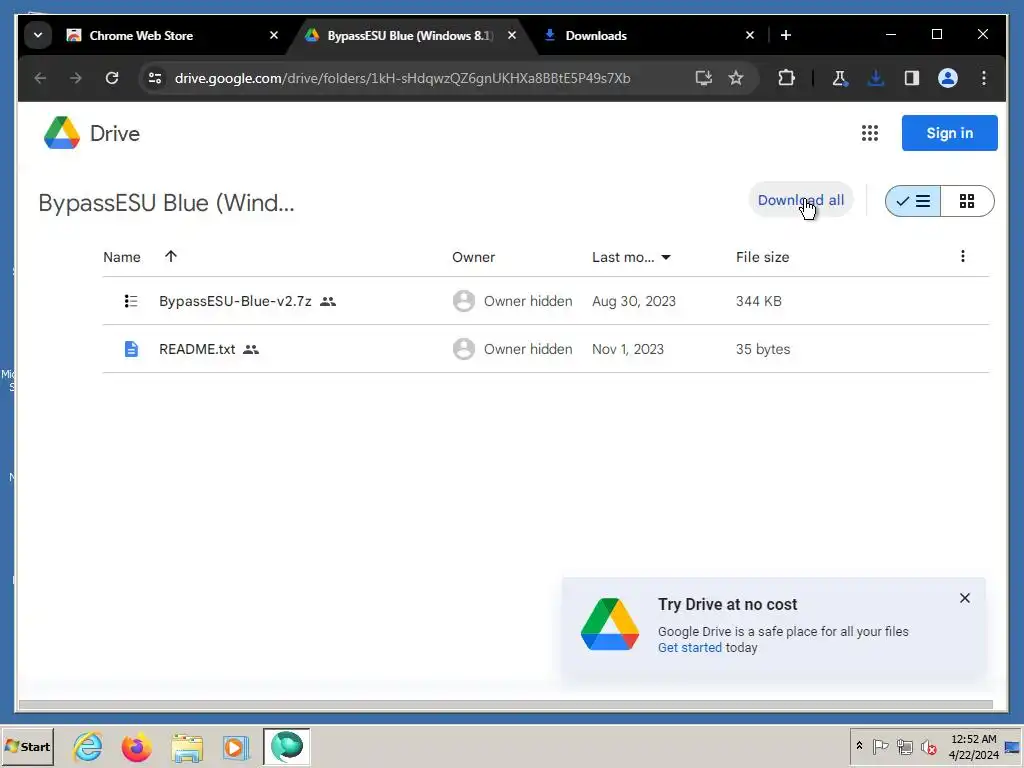1024x768 pixels.
Task: Reverse sort direction with the up arrow
Action: (170, 256)
